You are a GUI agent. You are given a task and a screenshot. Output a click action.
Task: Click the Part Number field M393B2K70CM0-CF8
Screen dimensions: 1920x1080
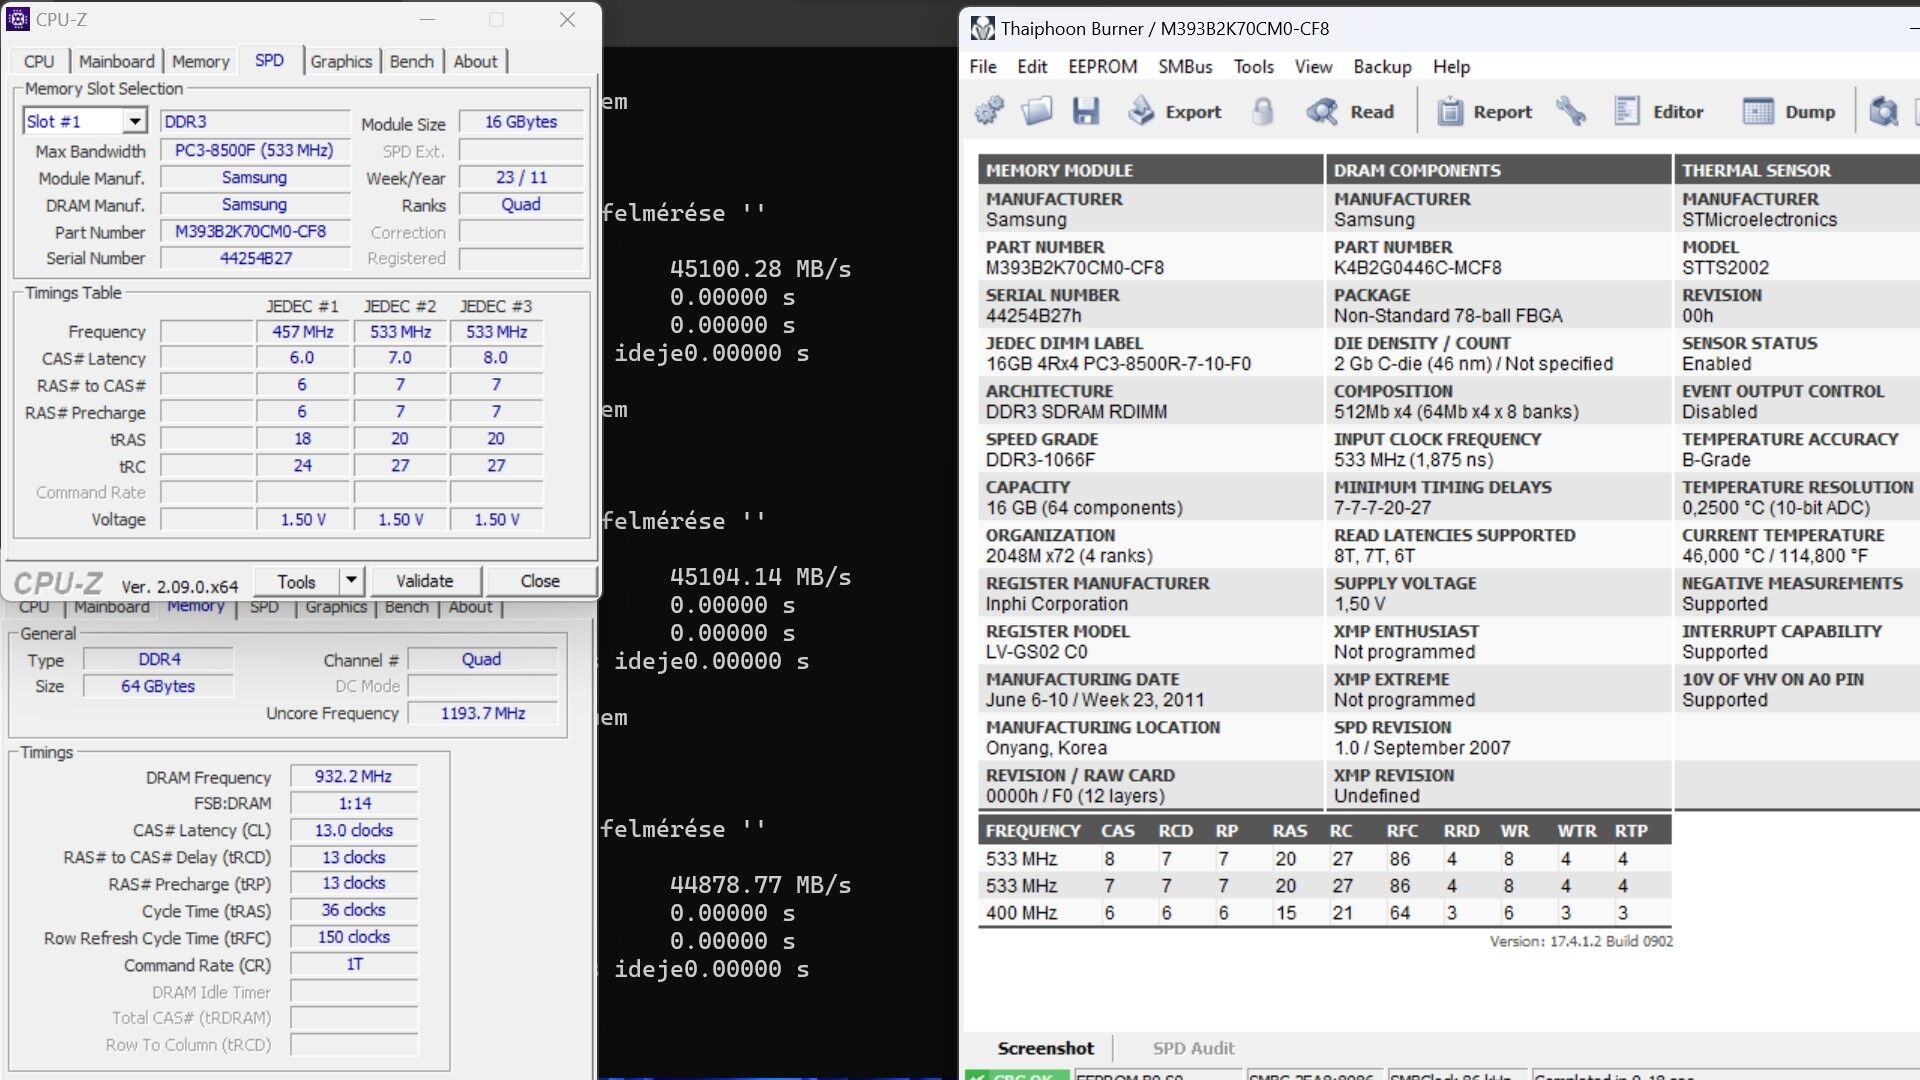coord(255,231)
